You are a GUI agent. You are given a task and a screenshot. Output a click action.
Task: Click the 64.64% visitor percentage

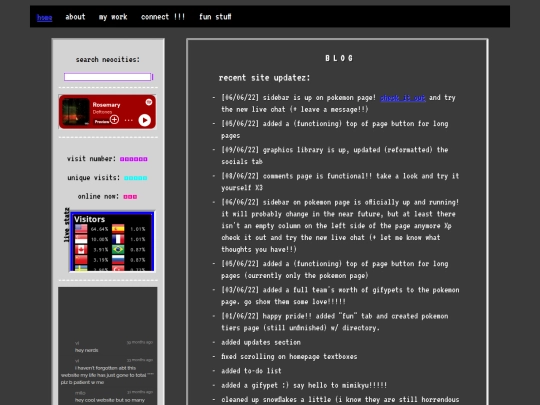100,229
